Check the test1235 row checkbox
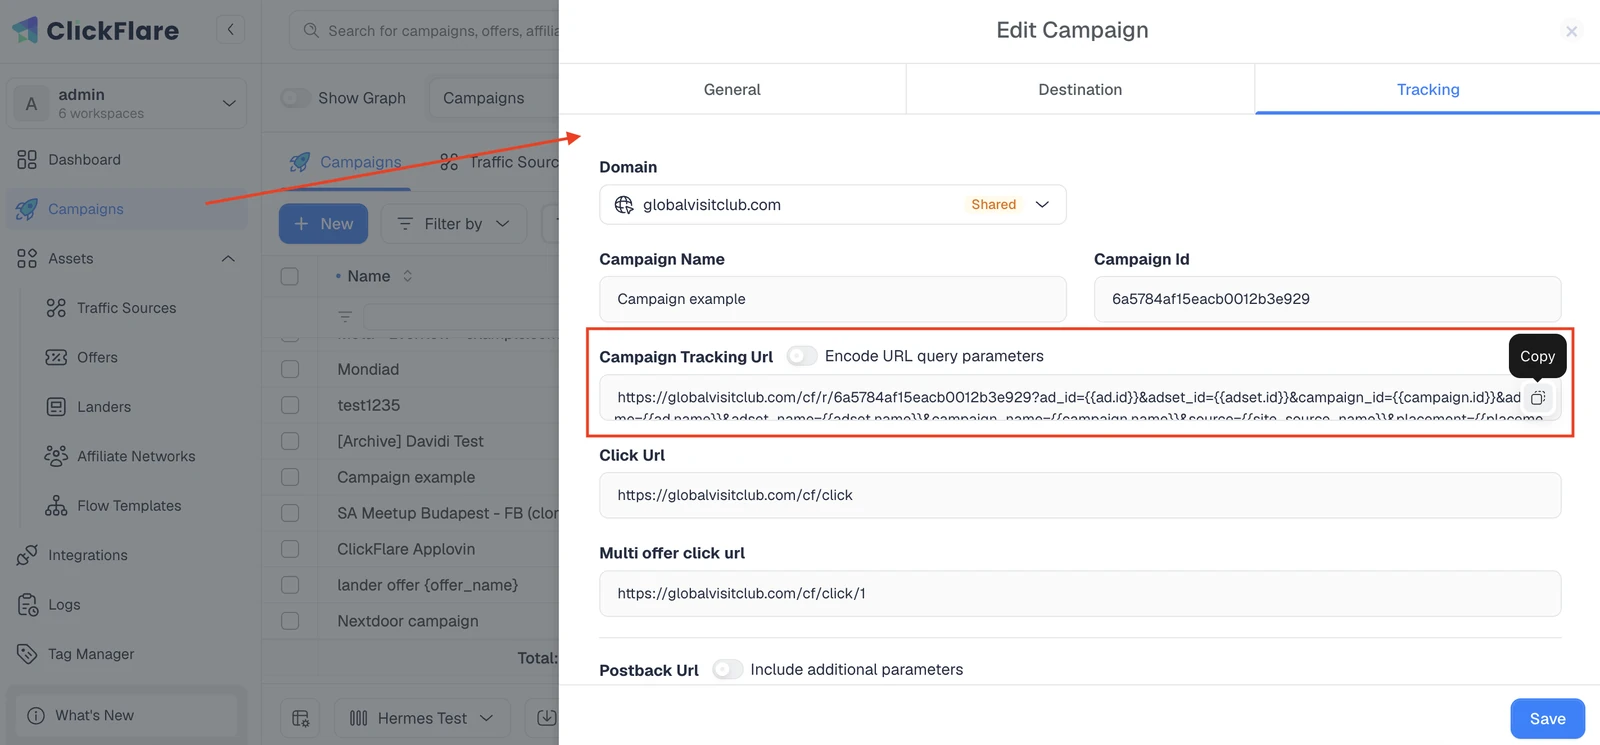 [290, 405]
